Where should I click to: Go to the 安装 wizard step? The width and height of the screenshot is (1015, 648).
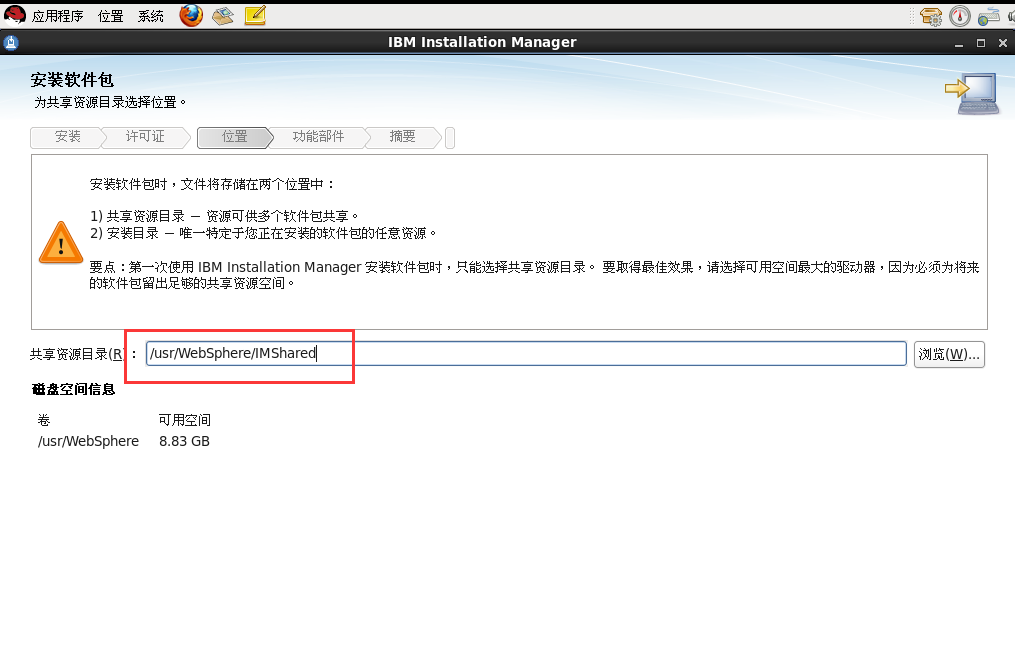(x=67, y=137)
